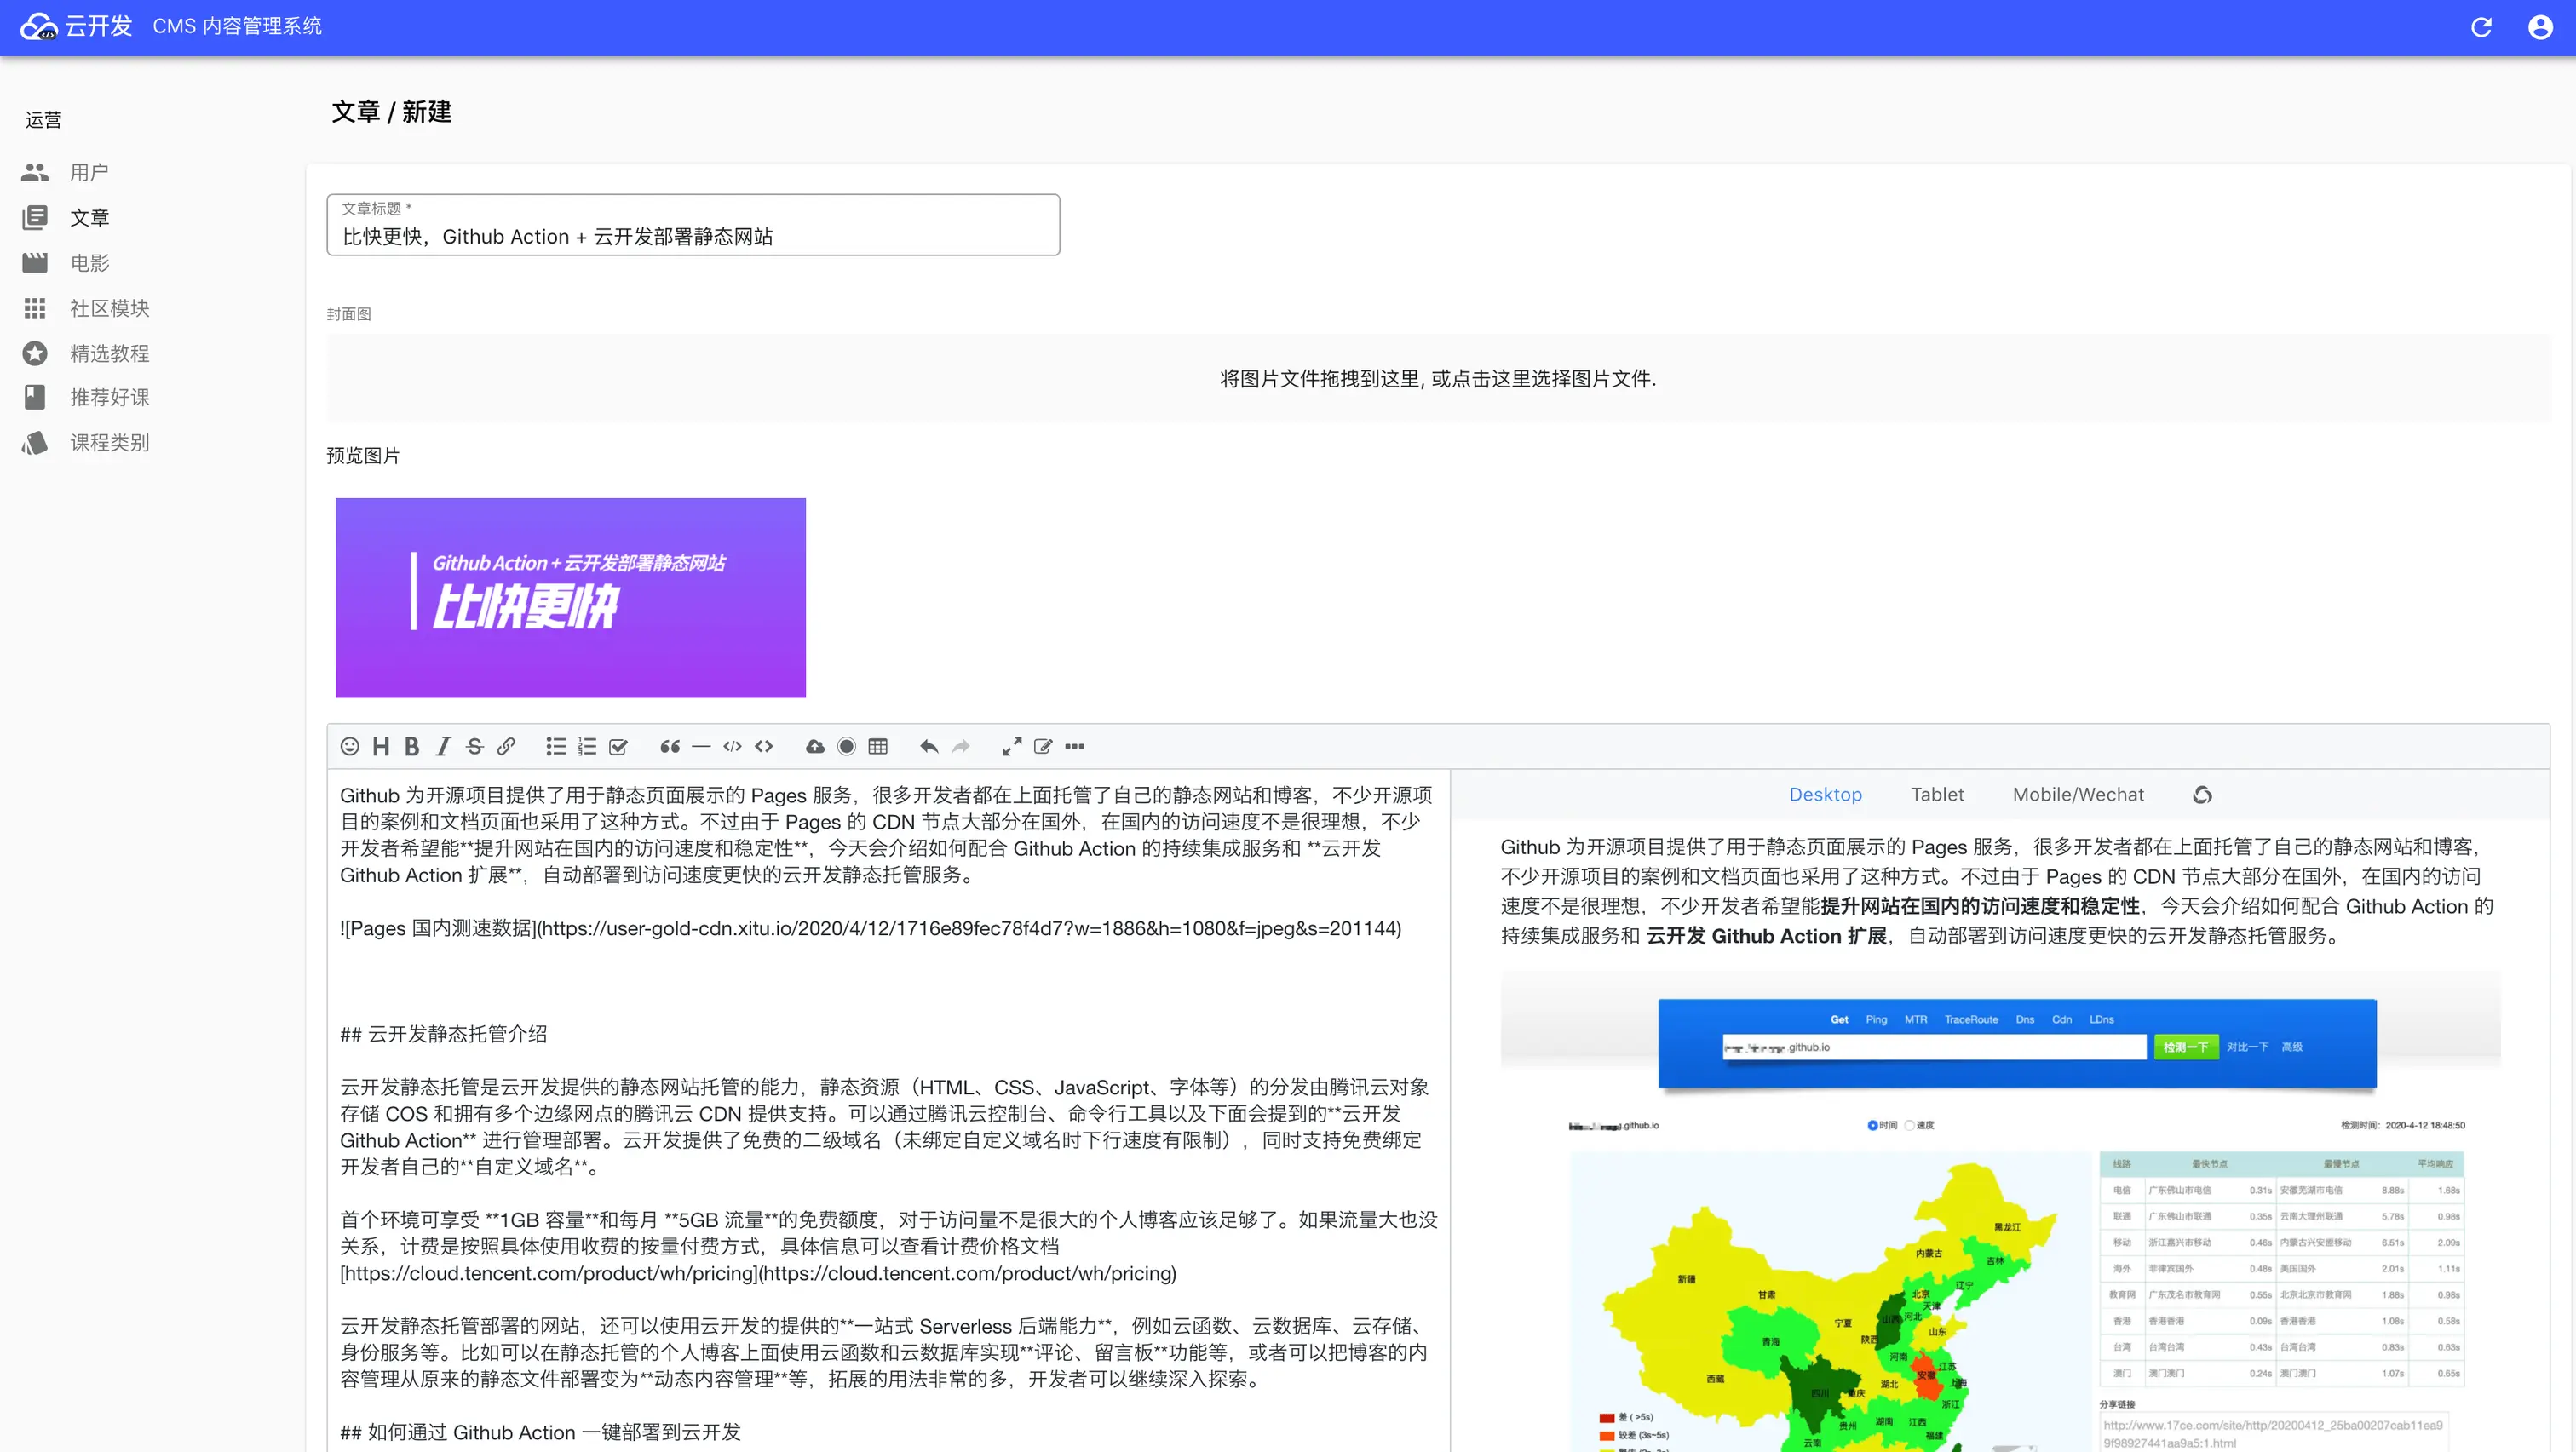
Task: Open the 电影 section in sidebar
Action: 89,263
